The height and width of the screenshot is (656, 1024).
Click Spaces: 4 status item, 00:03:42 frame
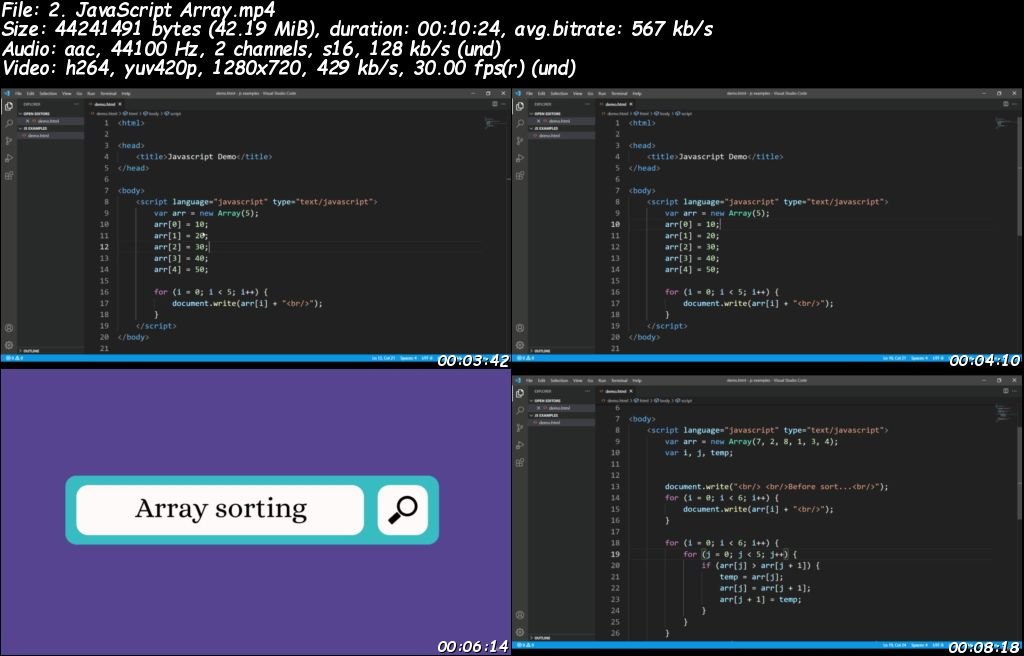pos(408,358)
